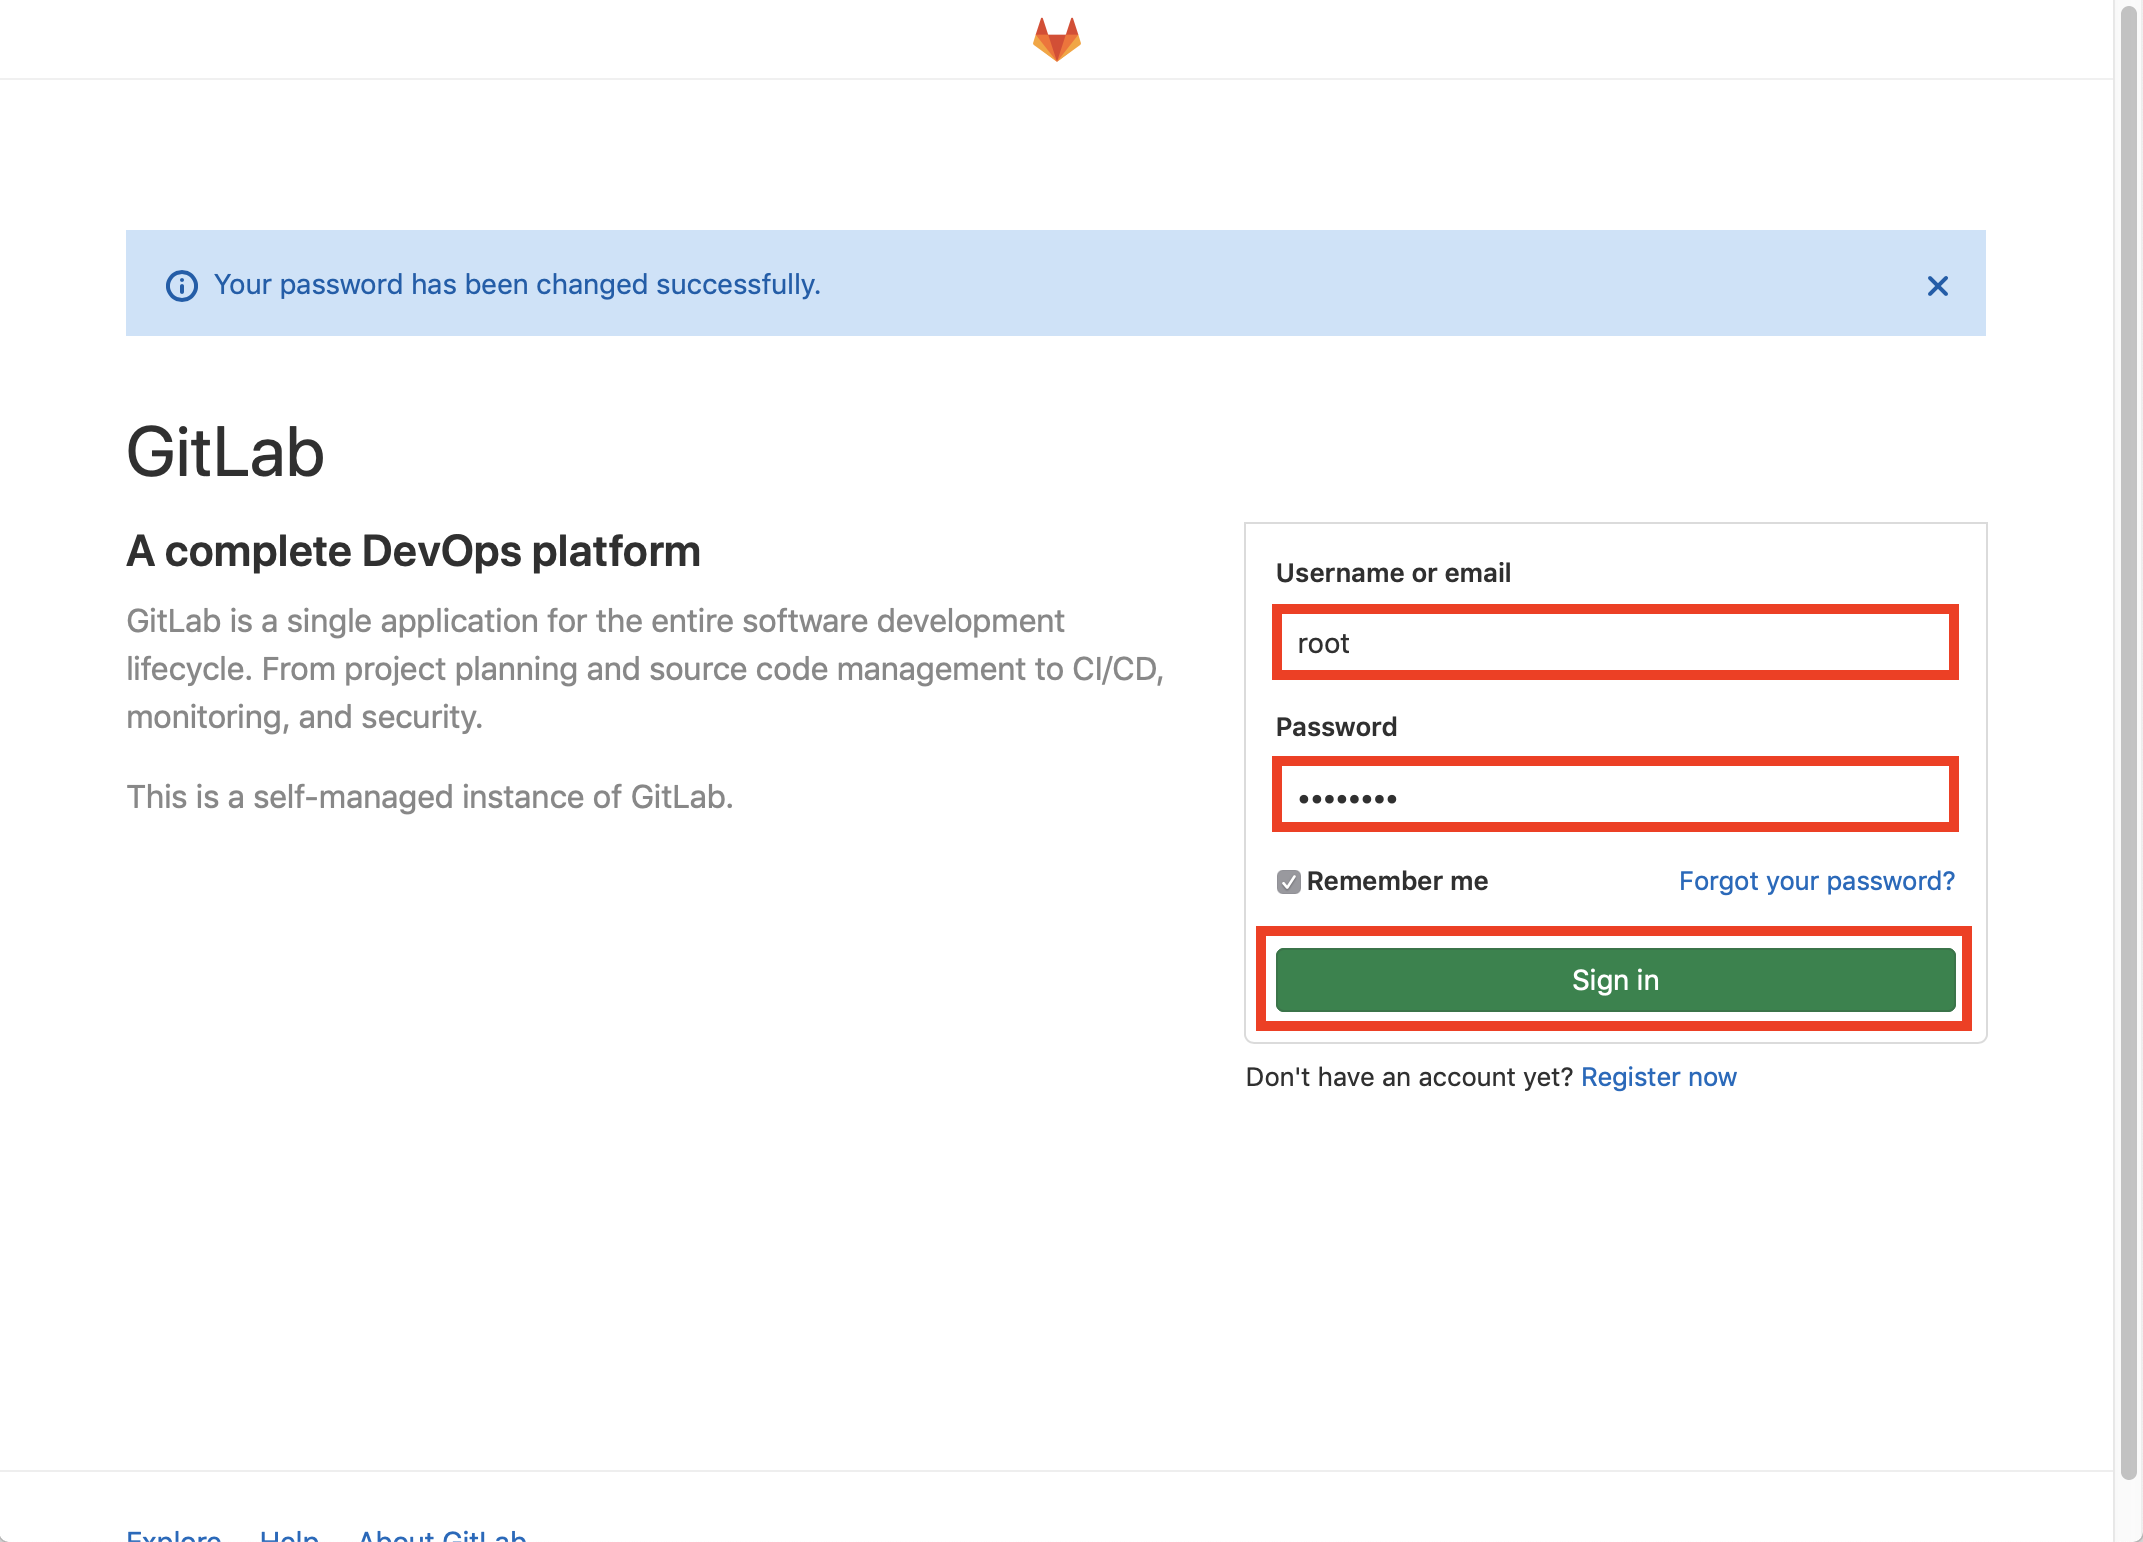This screenshot has height=1542, width=2143.
Task: Click the GitLab fox logo
Action: point(1056,39)
